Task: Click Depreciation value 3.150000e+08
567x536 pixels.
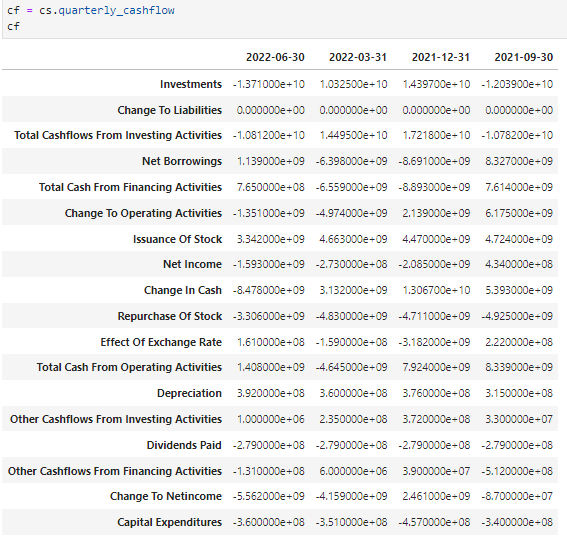Action: tap(519, 393)
